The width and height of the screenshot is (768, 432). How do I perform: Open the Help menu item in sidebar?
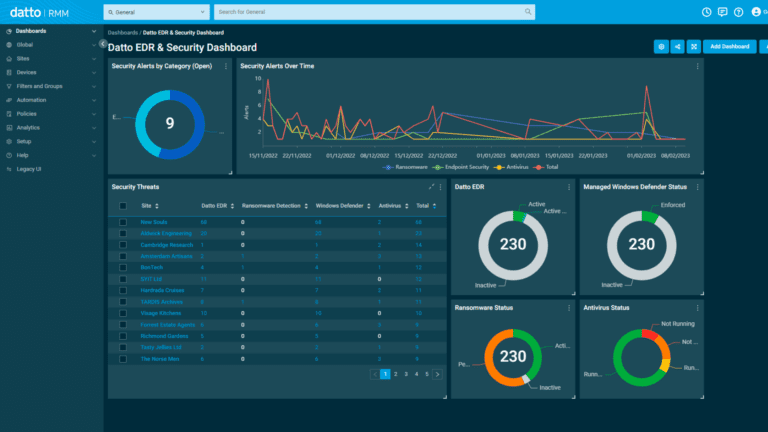coord(23,155)
